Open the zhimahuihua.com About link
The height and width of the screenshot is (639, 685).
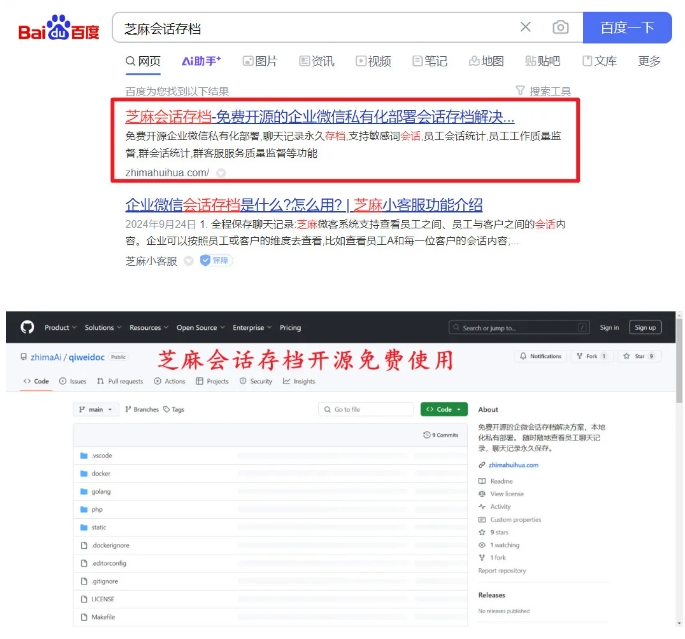pos(513,465)
